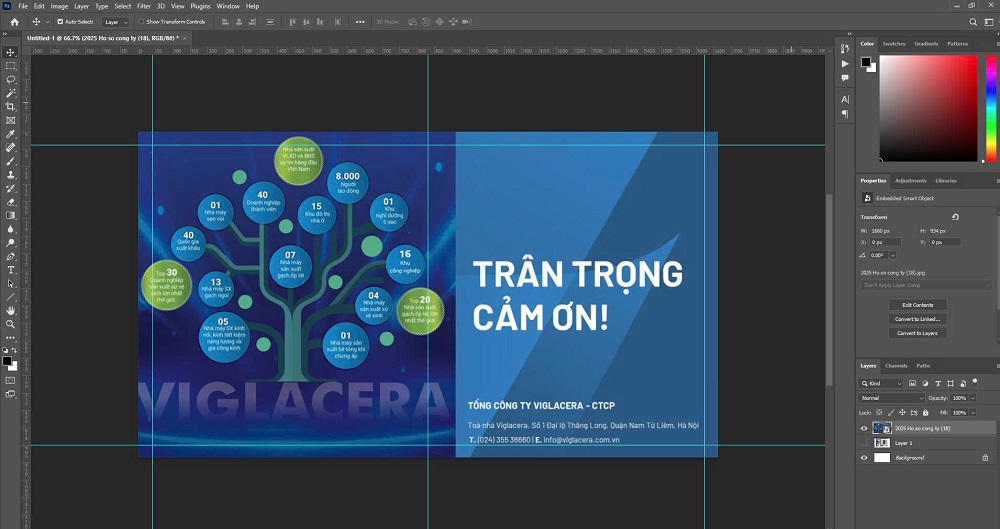Click the Lock position icon in Layers
This screenshot has width=1000, height=529.
tap(901, 413)
